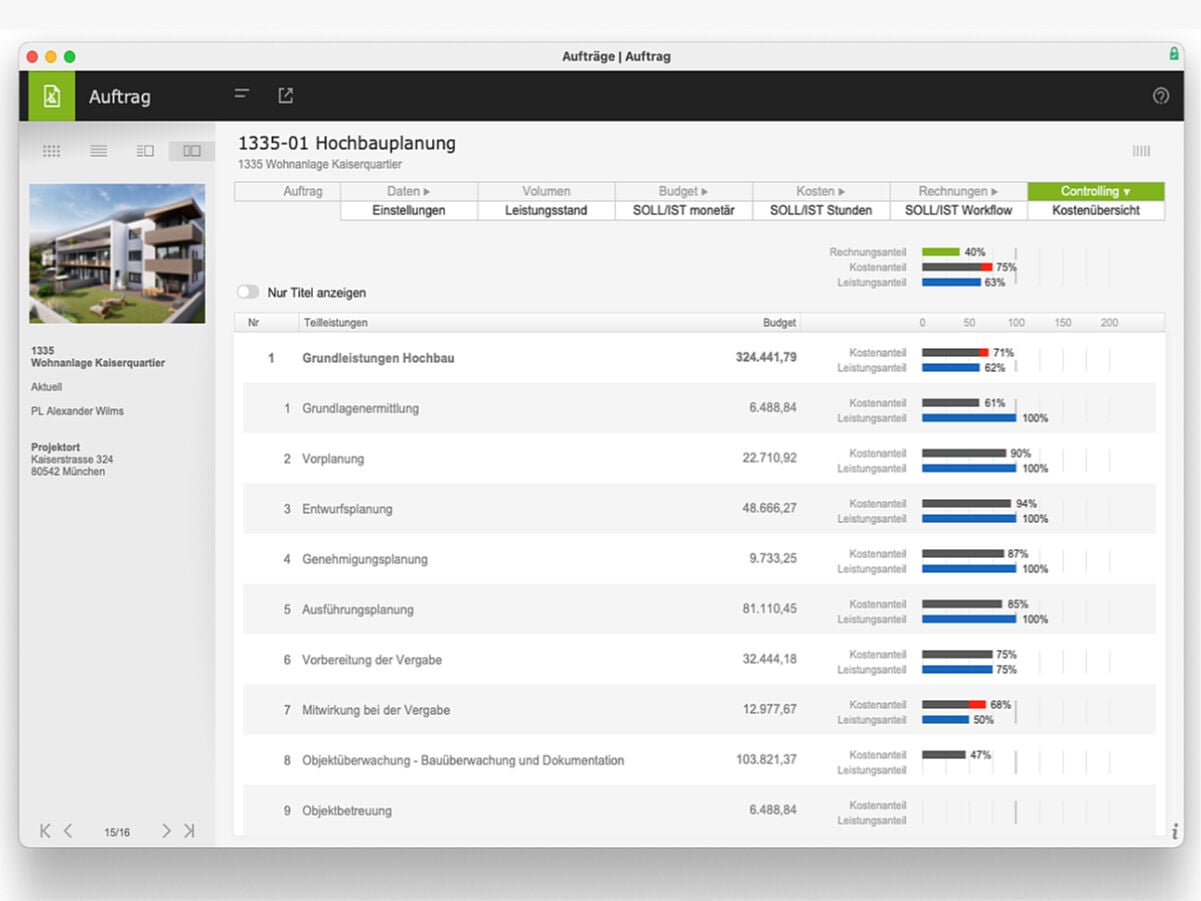The width and height of the screenshot is (1201, 901).
Task: Expand the Controlling dropdown tab
Action: point(1096,191)
